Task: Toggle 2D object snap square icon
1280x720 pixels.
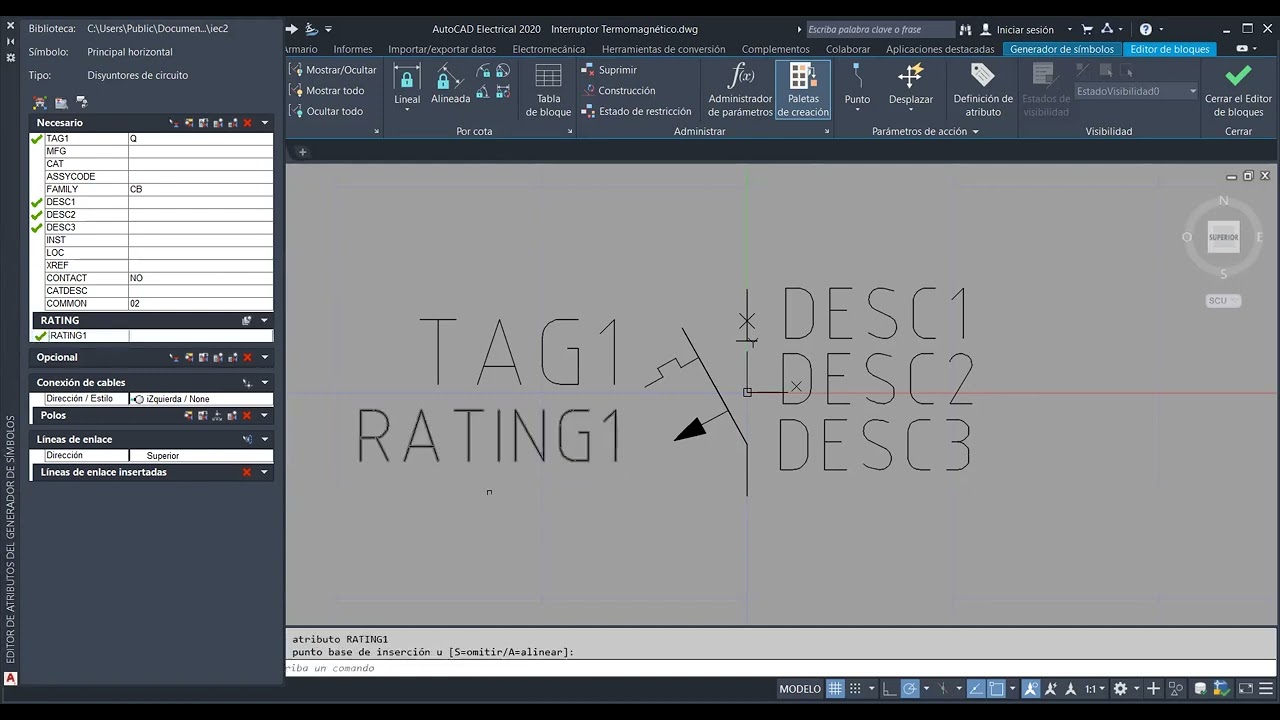Action: click(997, 689)
